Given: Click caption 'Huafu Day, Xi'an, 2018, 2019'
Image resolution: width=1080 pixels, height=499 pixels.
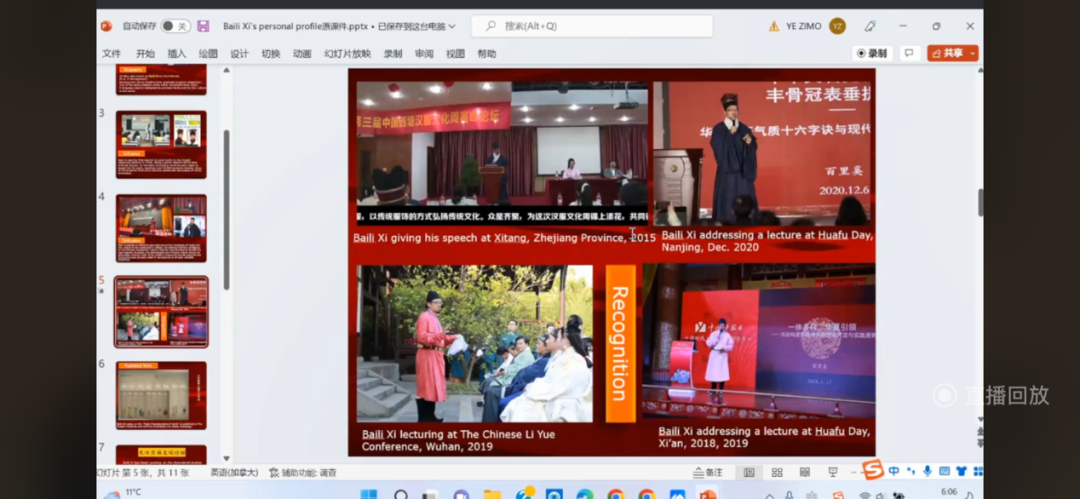Looking at the screenshot, I should (x=764, y=437).
